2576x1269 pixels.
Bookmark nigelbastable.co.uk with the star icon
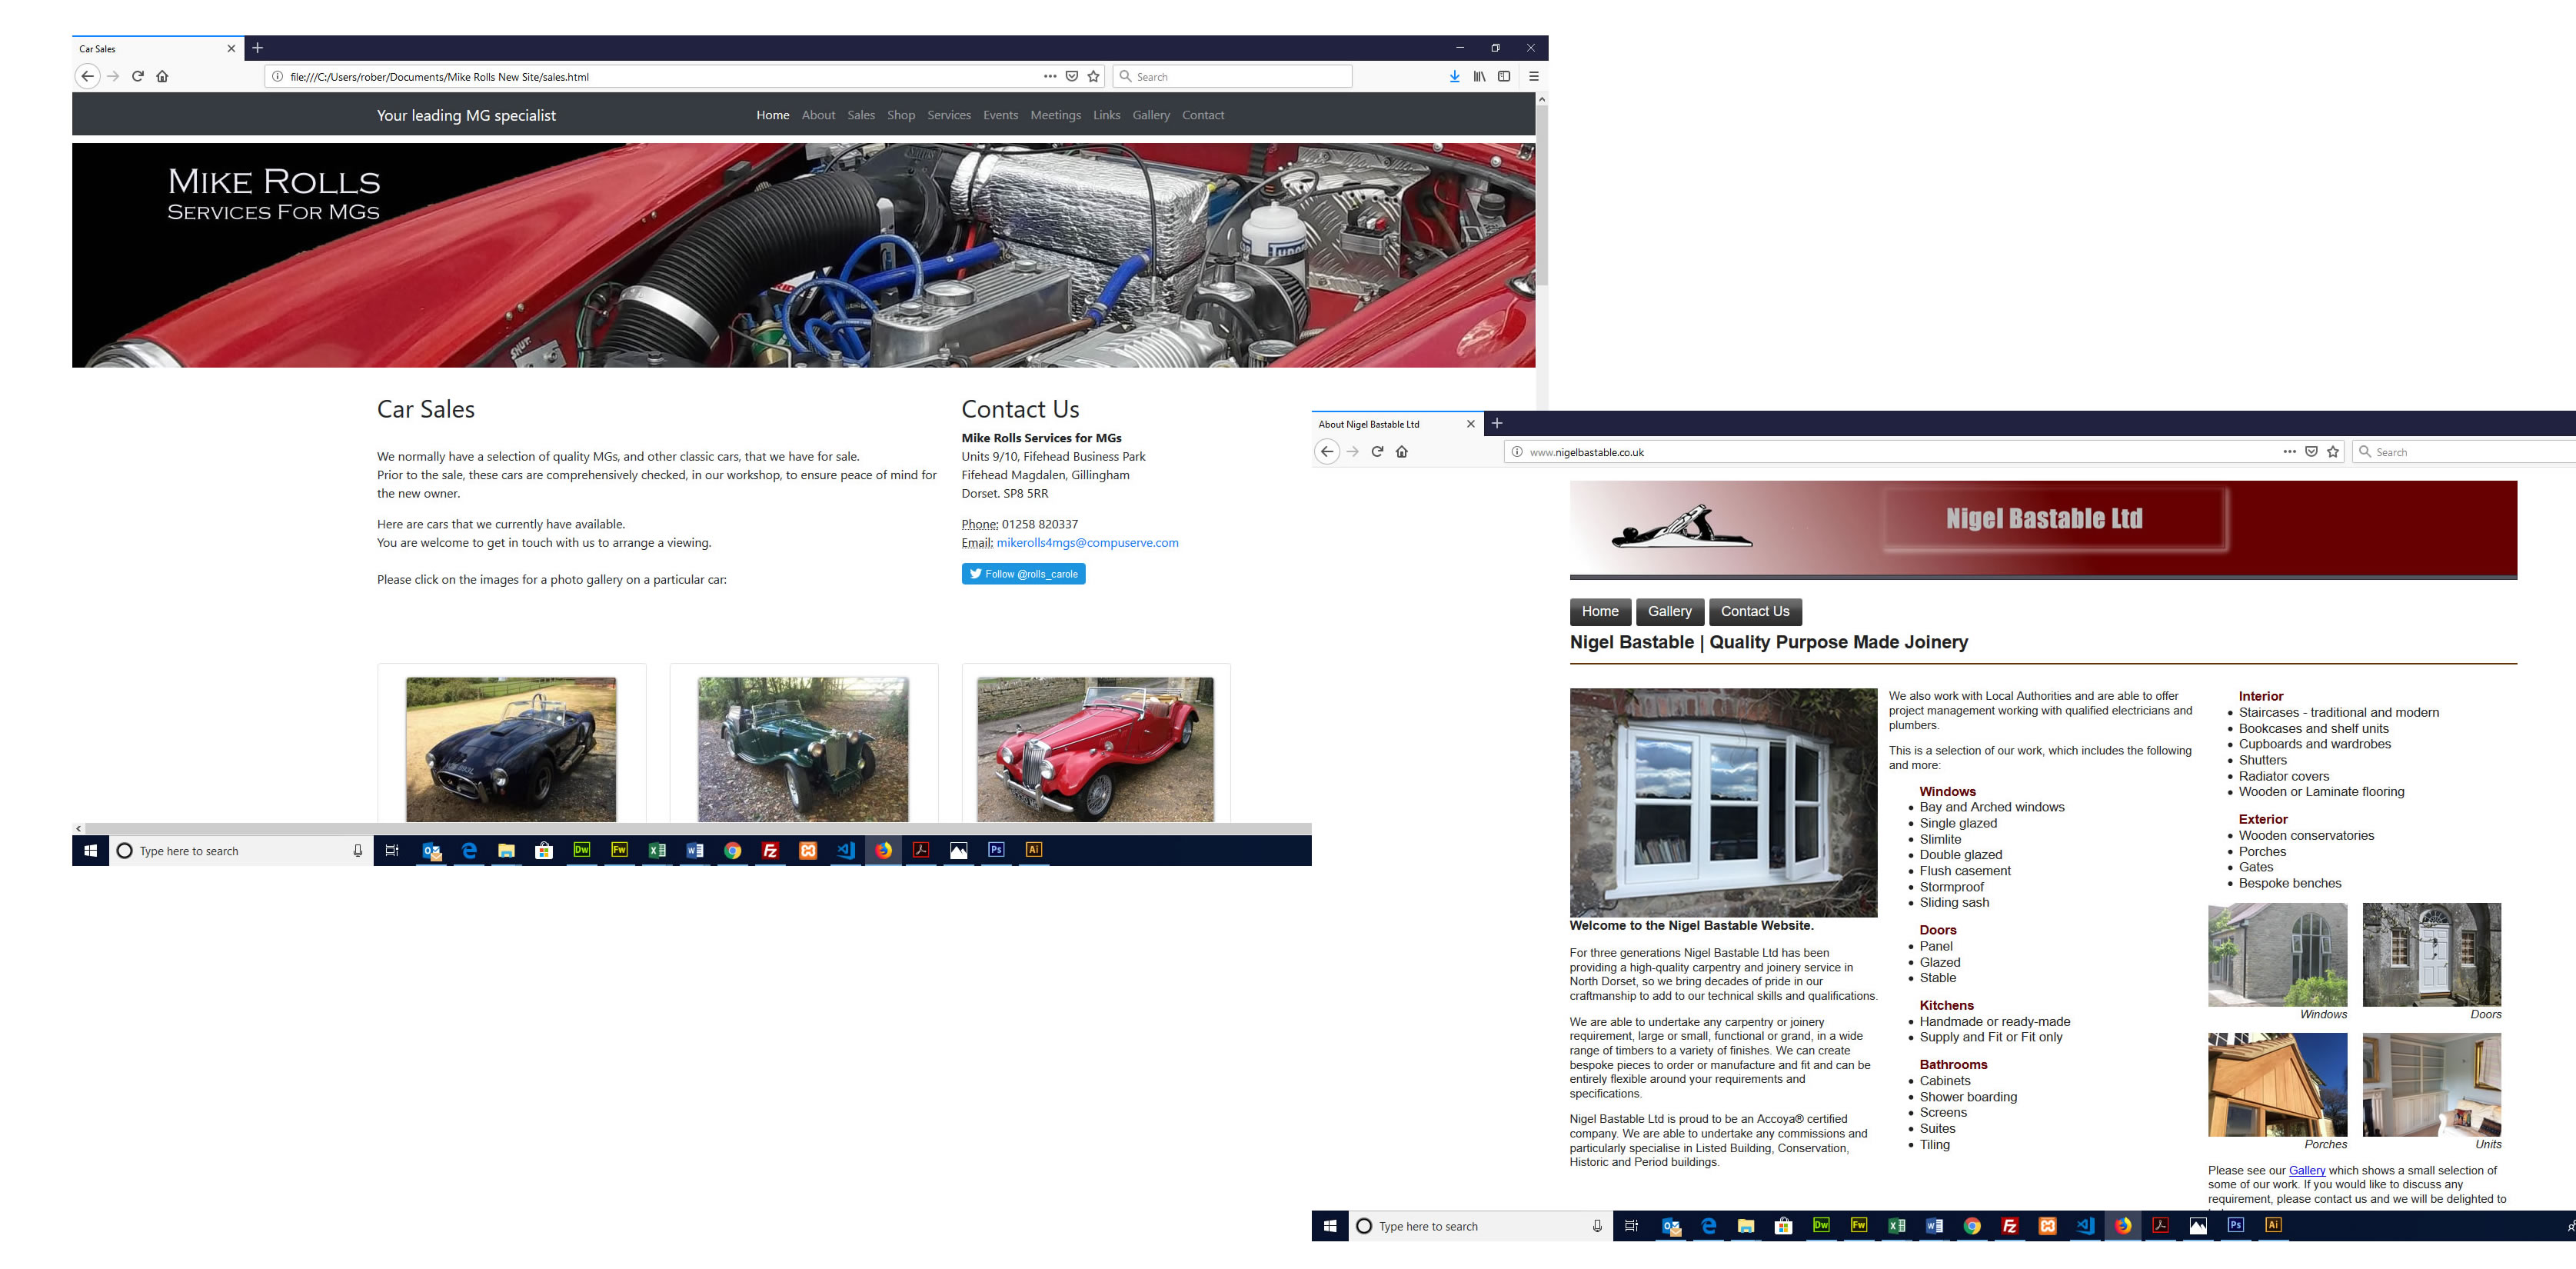pyautogui.click(x=2333, y=452)
